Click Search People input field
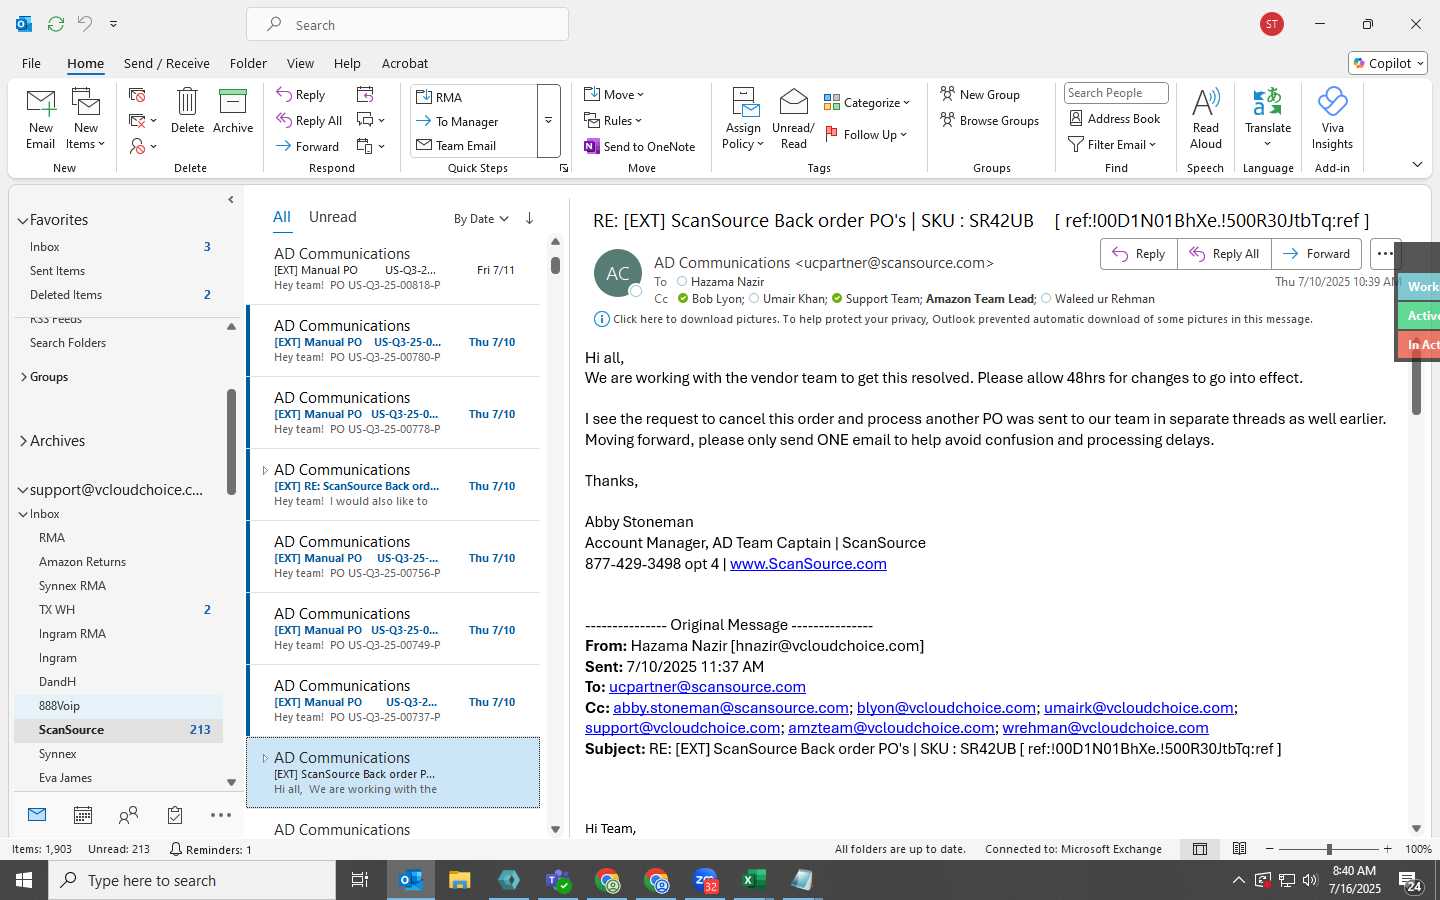The image size is (1440, 900). pos(1116,93)
